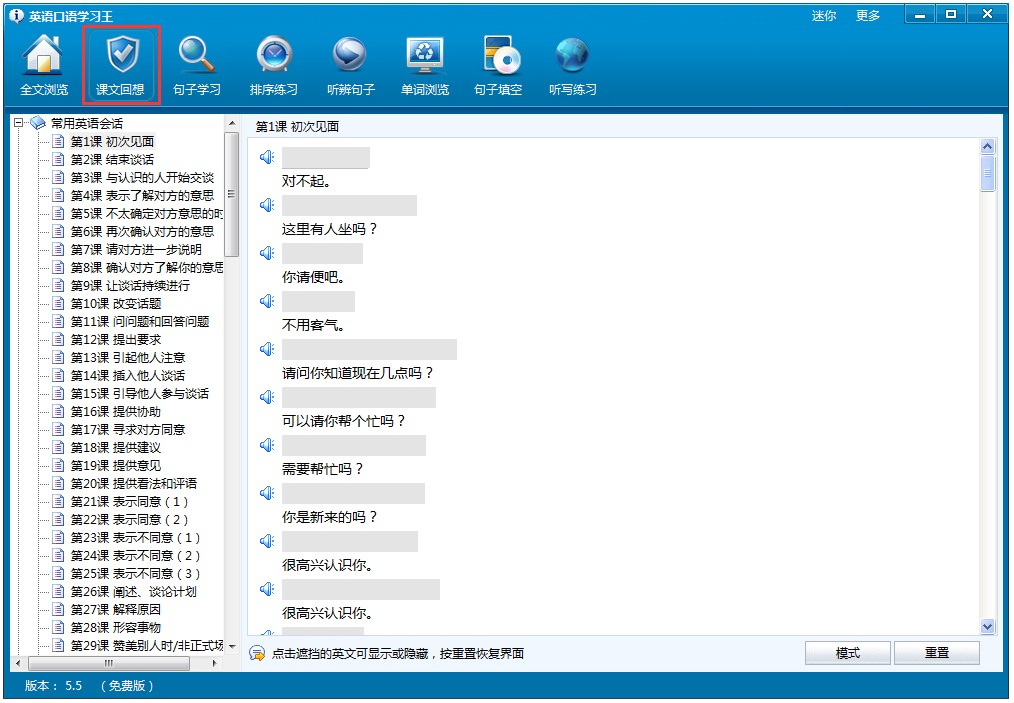Select lesson 第27课 解释原因

(x=116, y=609)
